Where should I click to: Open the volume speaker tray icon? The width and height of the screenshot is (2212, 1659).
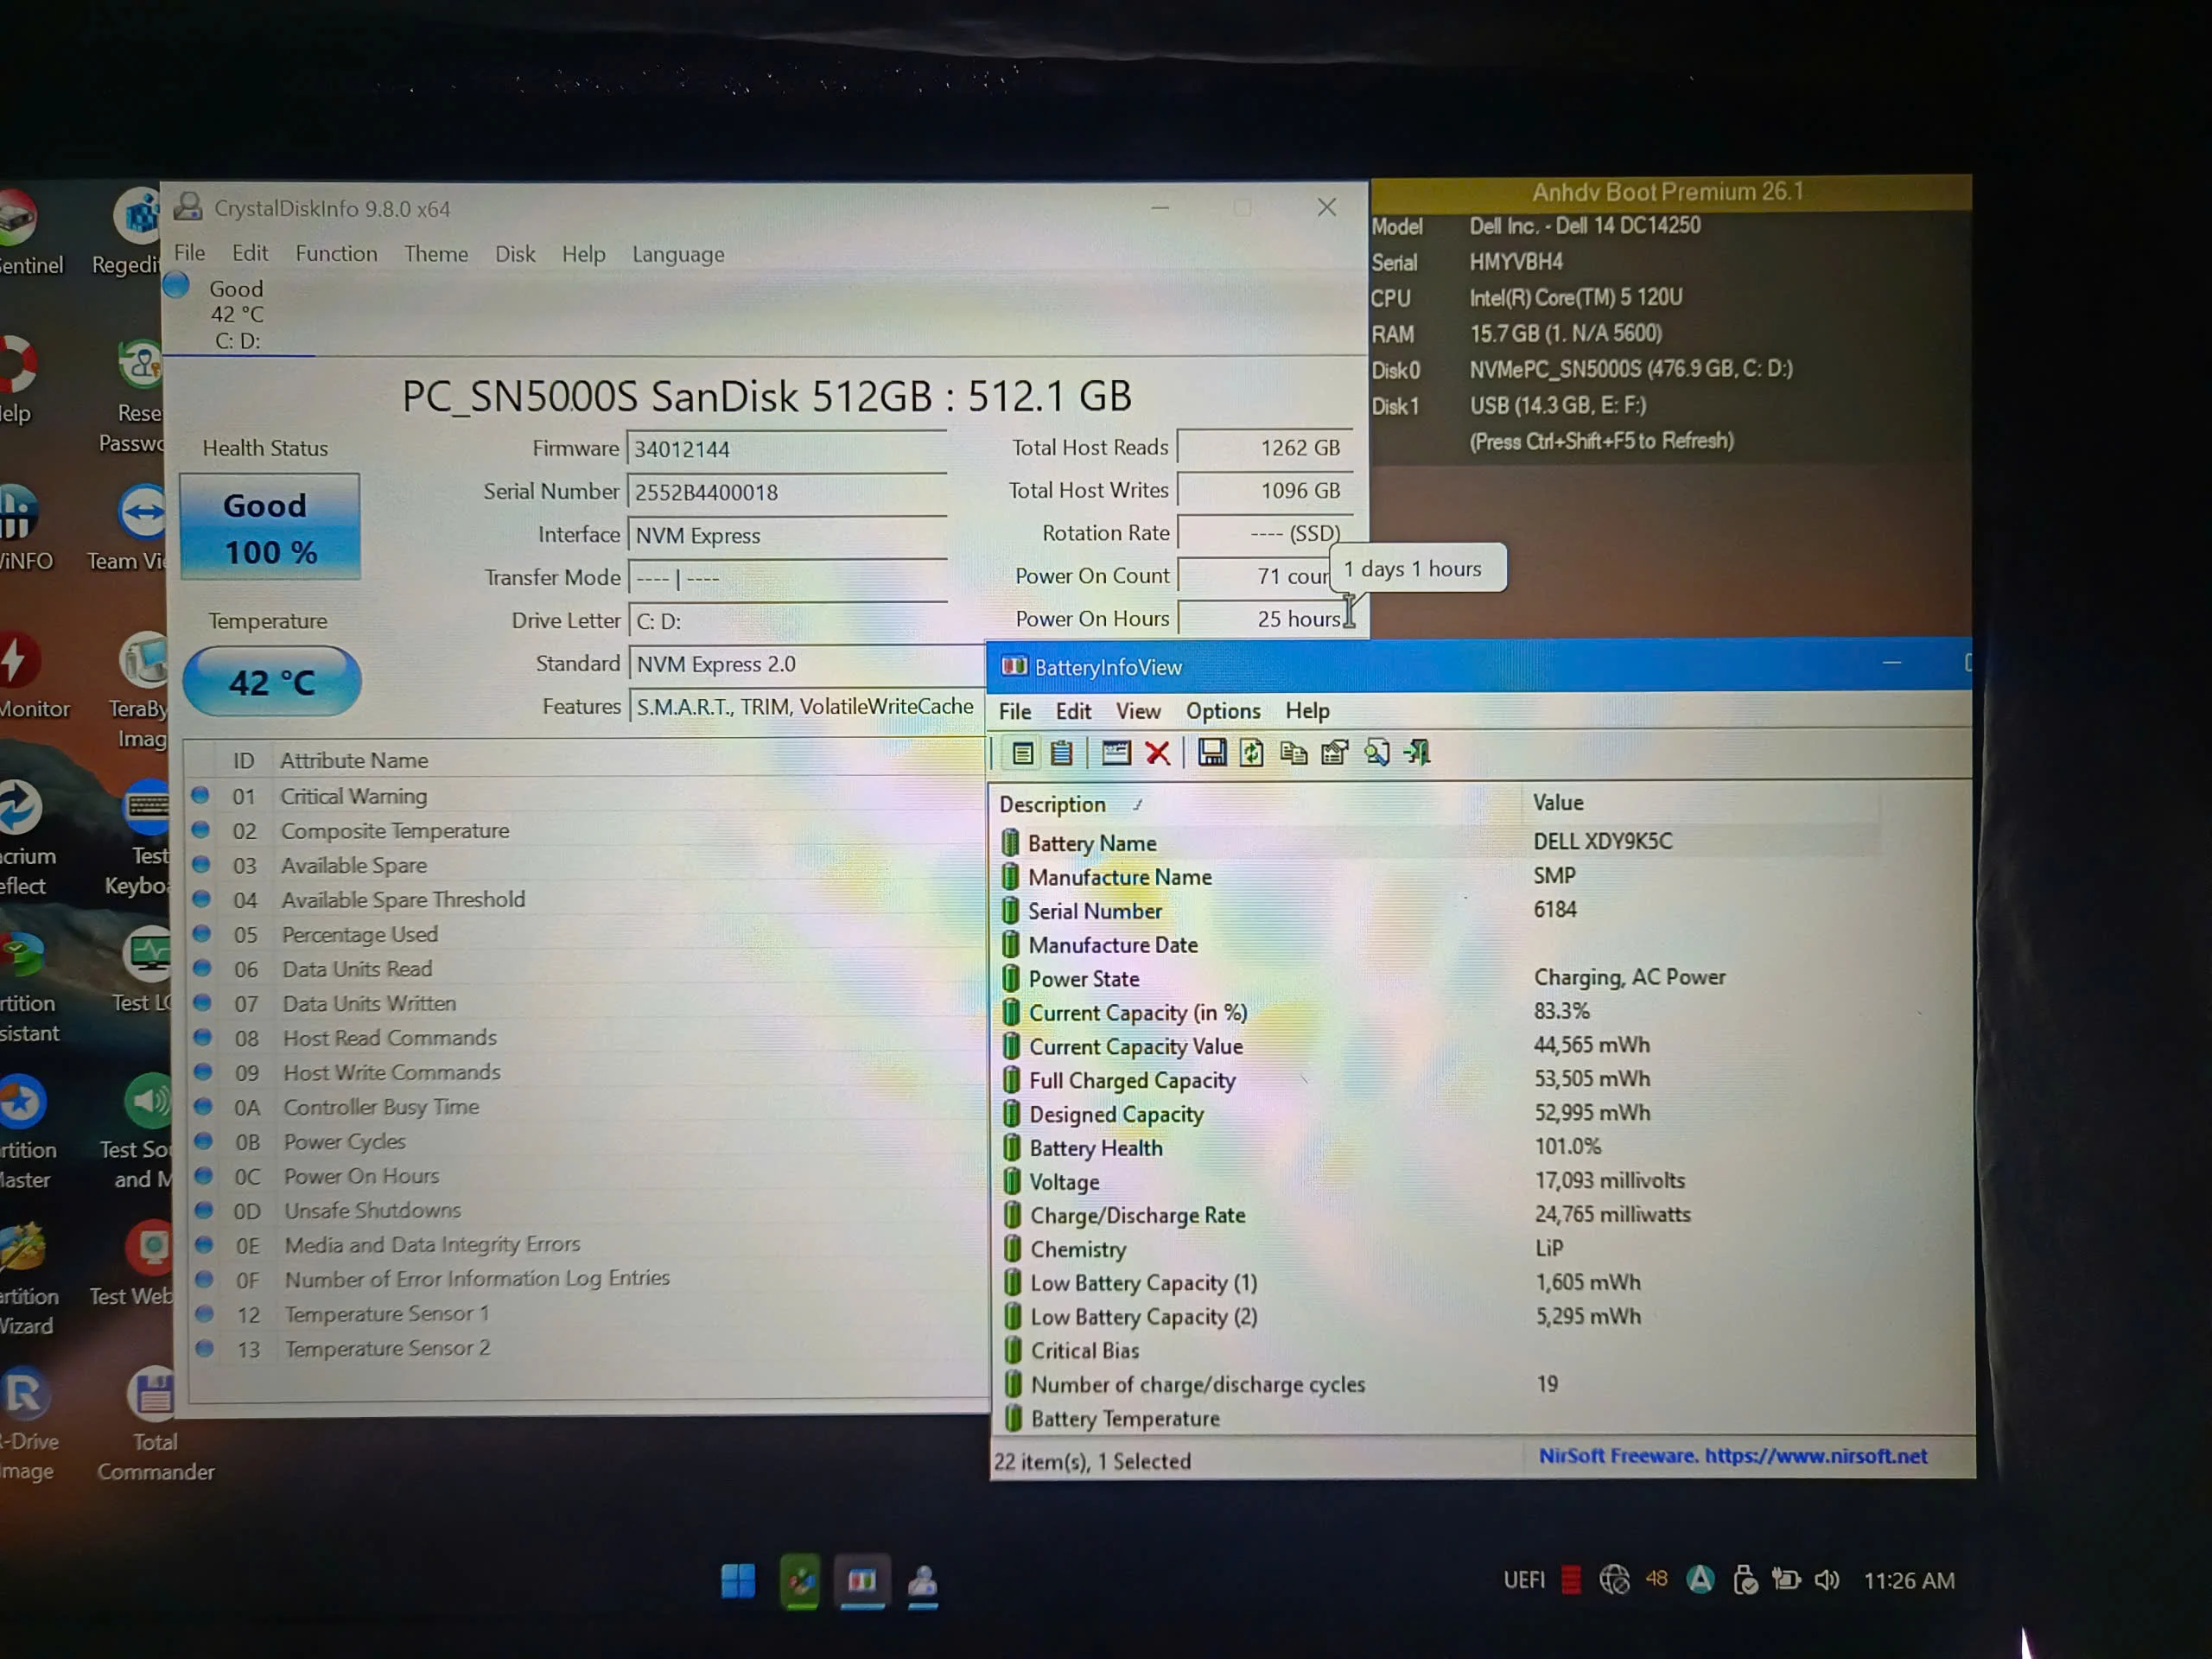[x=1827, y=1580]
